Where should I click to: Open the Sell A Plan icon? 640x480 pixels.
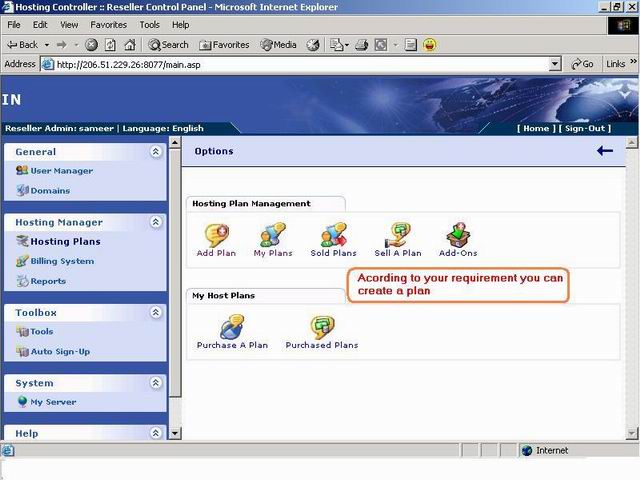click(x=398, y=235)
